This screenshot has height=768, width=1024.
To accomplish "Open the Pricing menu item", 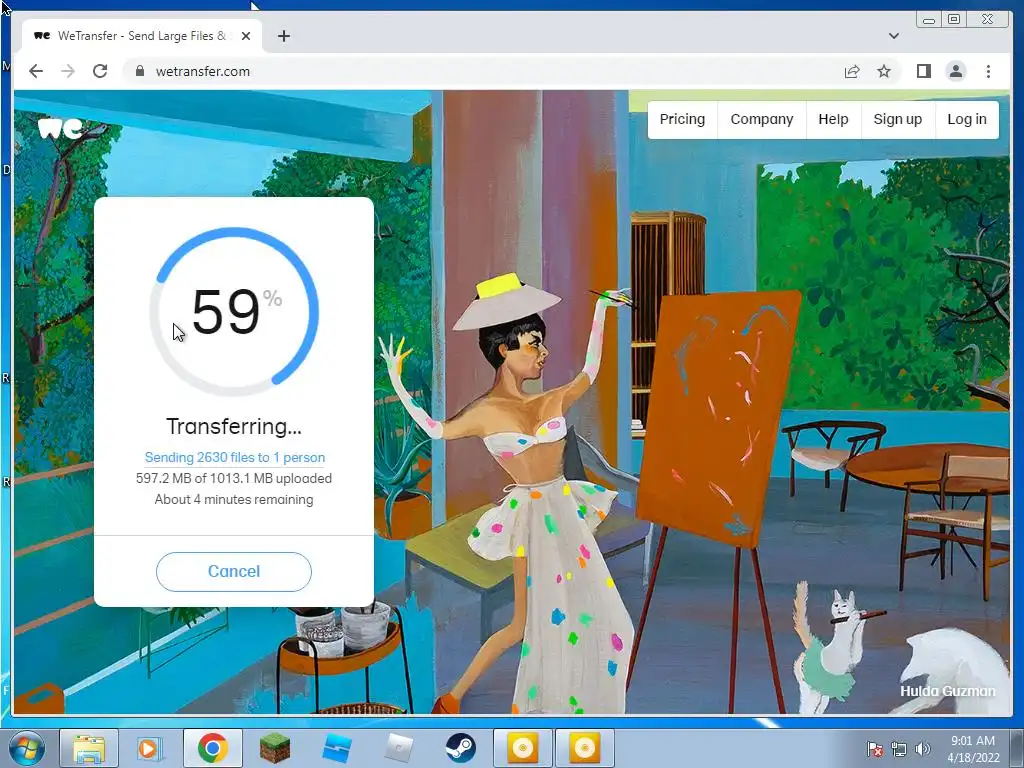I will coord(682,120).
